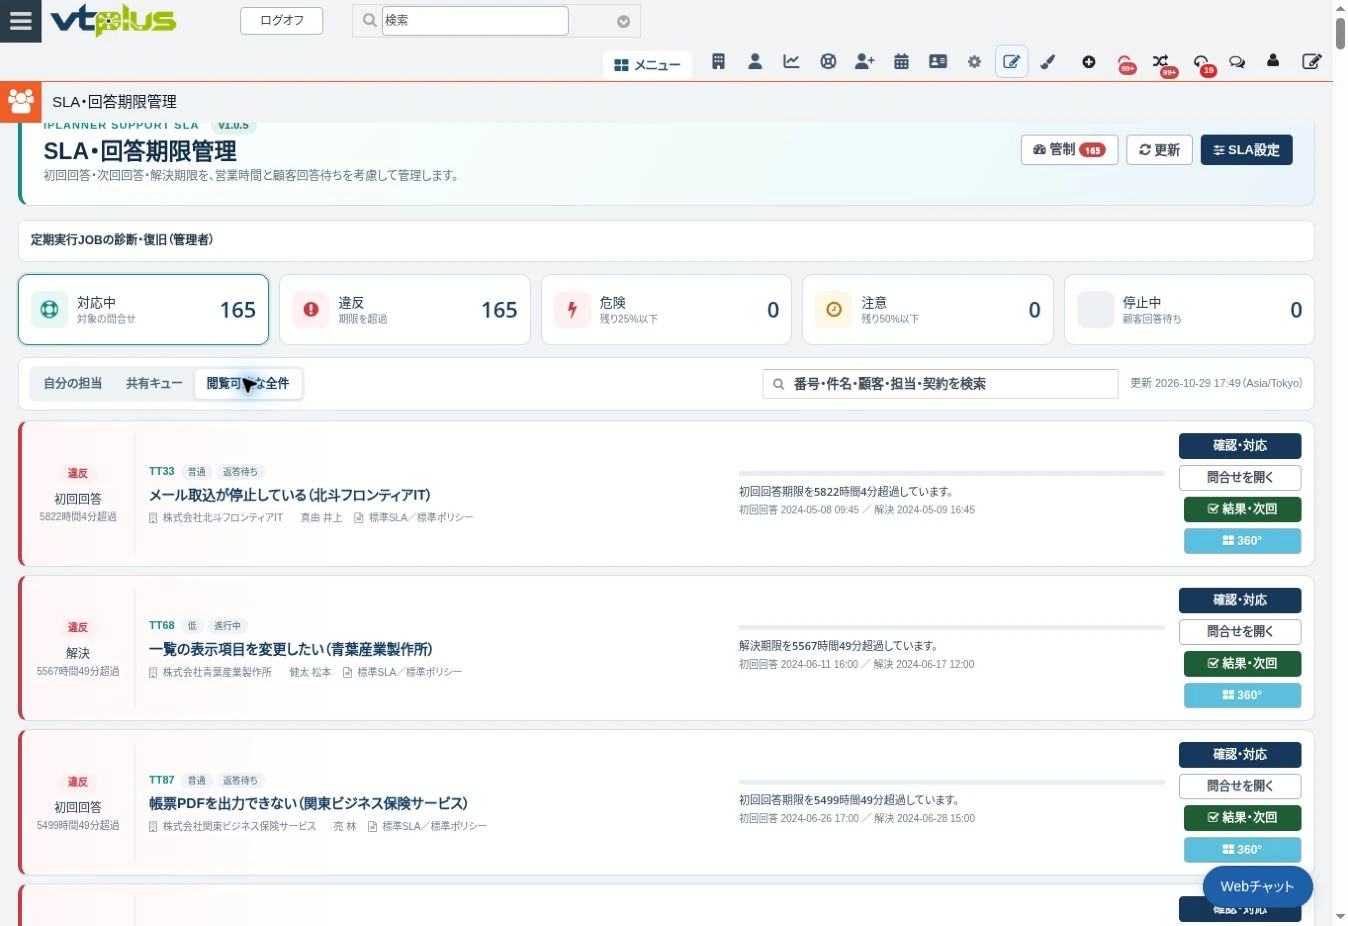Open the chat bubbles icon
The width and height of the screenshot is (1348, 926).
[1237, 62]
